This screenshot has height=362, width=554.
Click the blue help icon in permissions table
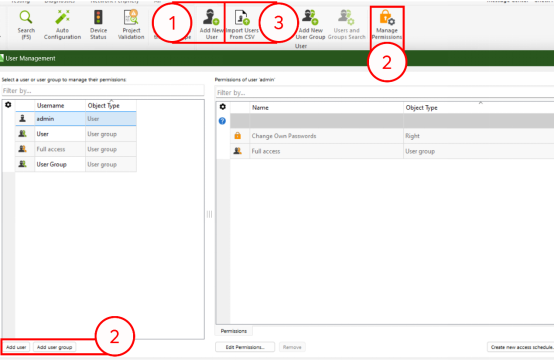[x=222, y=121]
